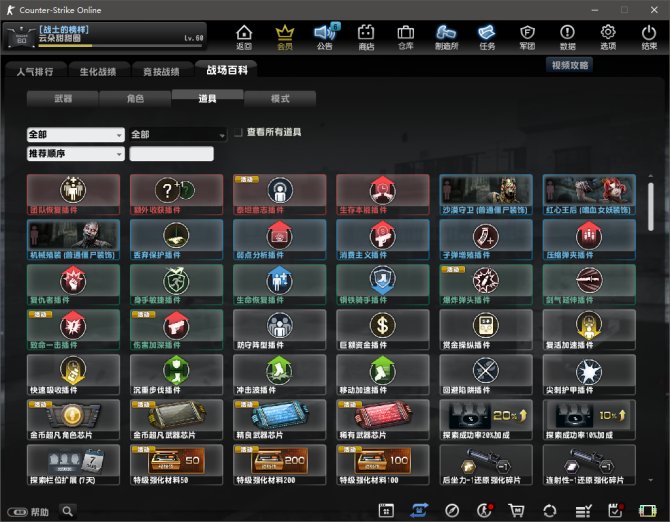Select the 复仇者插件 item
The height and width of the screenshot is (522, 670).
coord(73,284)
